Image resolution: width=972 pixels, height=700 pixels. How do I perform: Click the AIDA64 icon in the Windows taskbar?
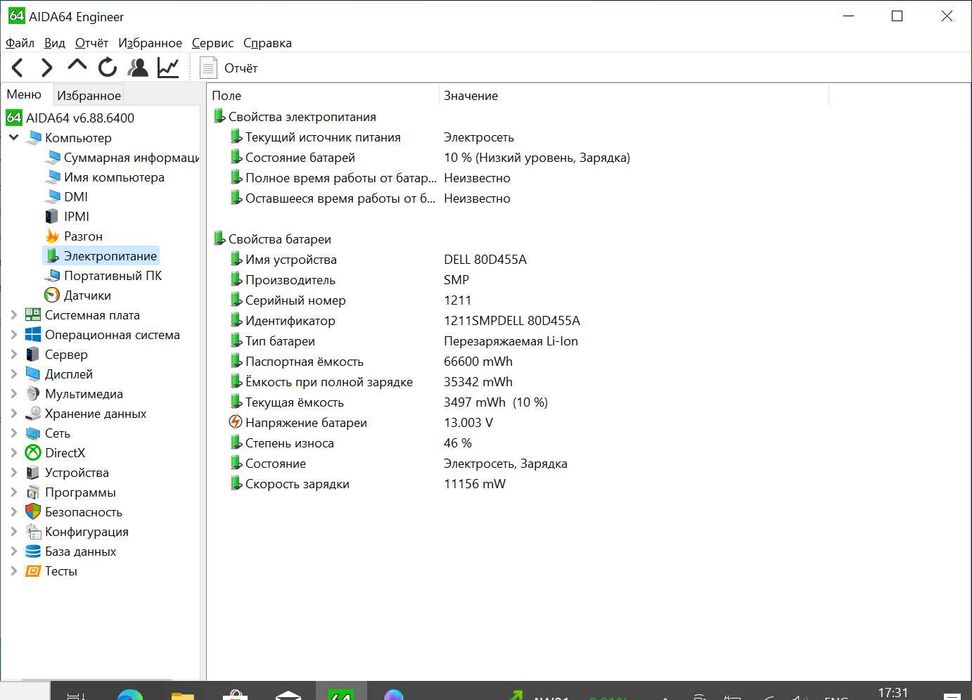(341, 693)
